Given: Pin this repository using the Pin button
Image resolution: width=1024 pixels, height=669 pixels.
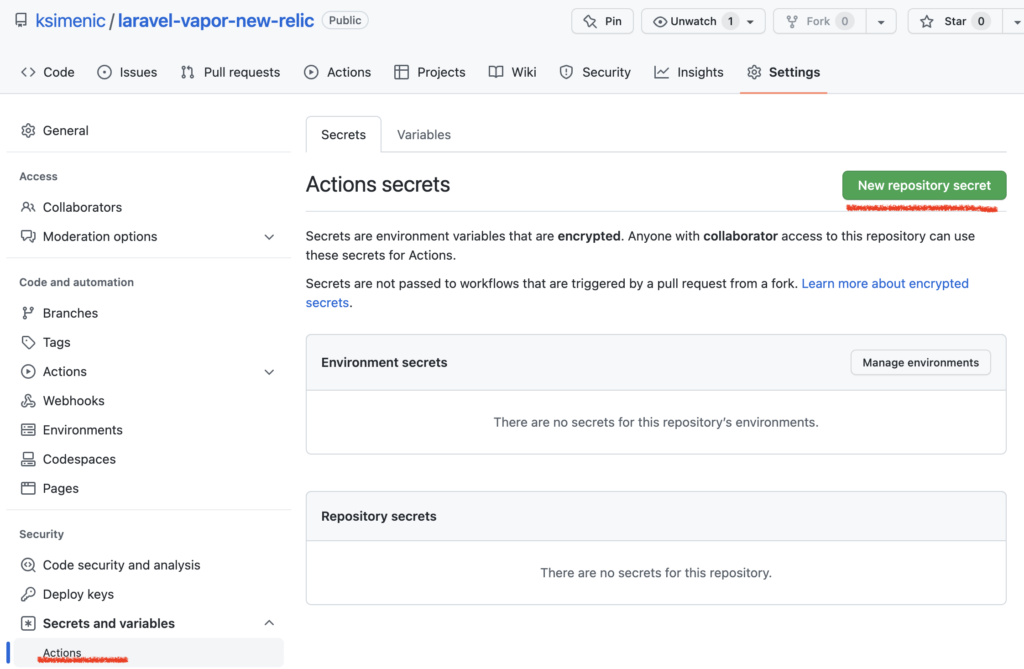Looking at the screenshot, I should click(602, 22).
